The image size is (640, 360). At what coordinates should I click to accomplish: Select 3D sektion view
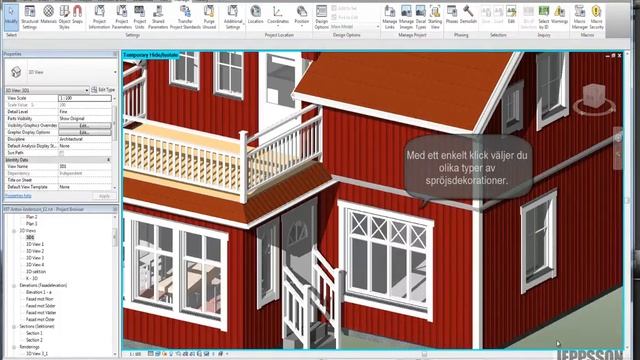[36, 271]
